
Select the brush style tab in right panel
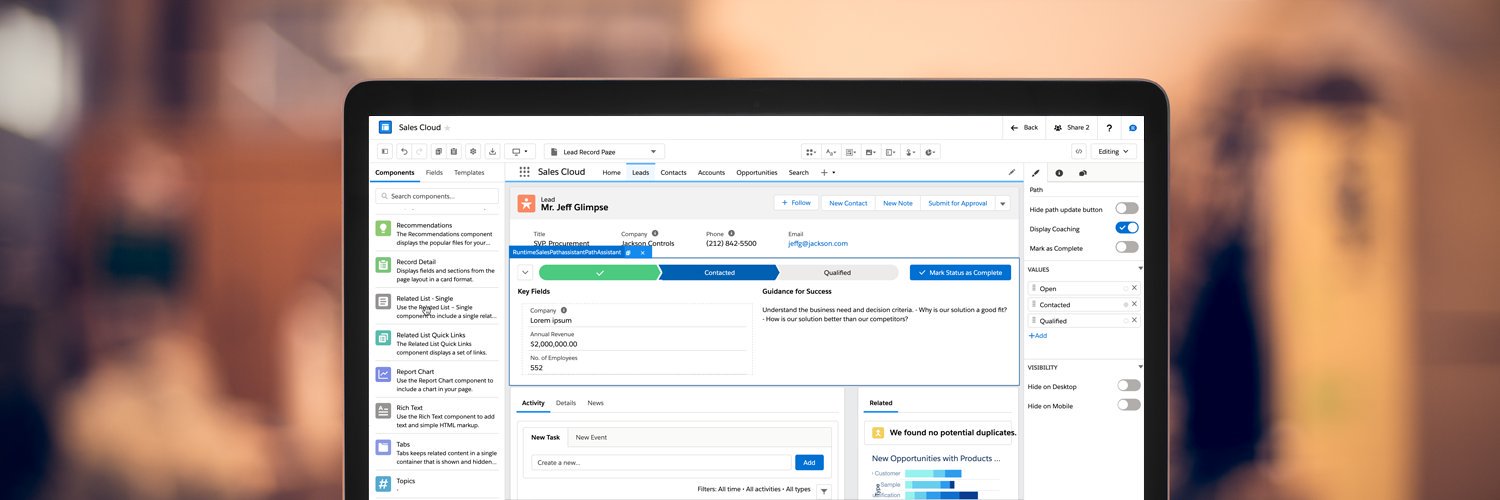1036,173
